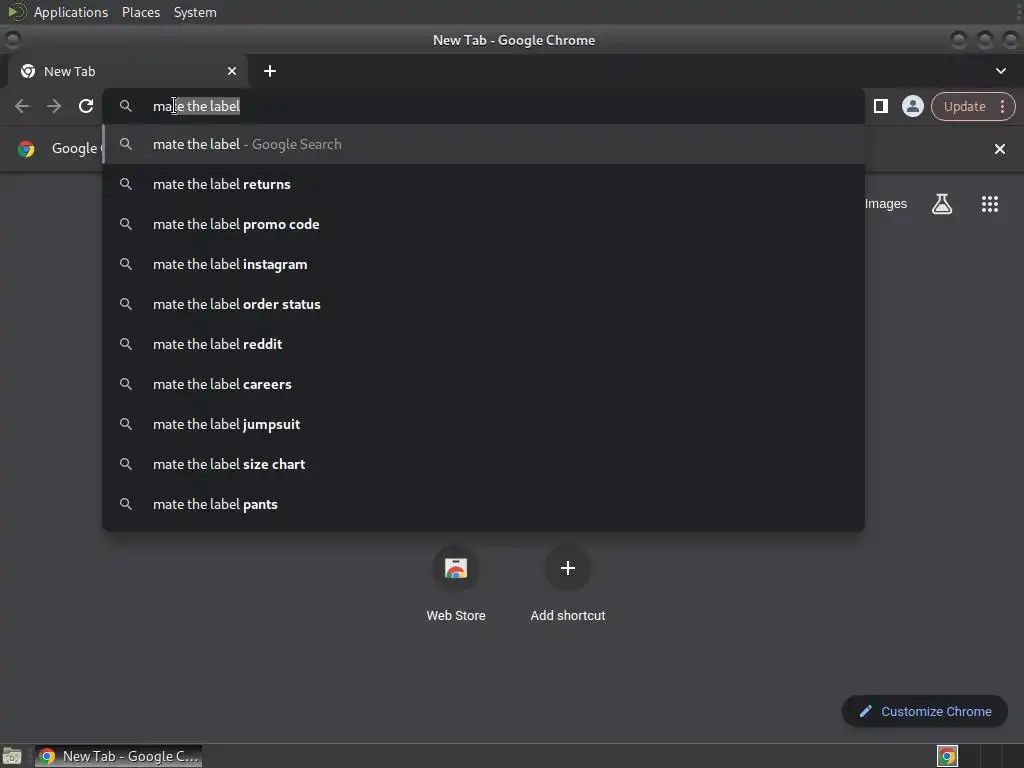Click the Add shortcut plus button

click(568, 568)
